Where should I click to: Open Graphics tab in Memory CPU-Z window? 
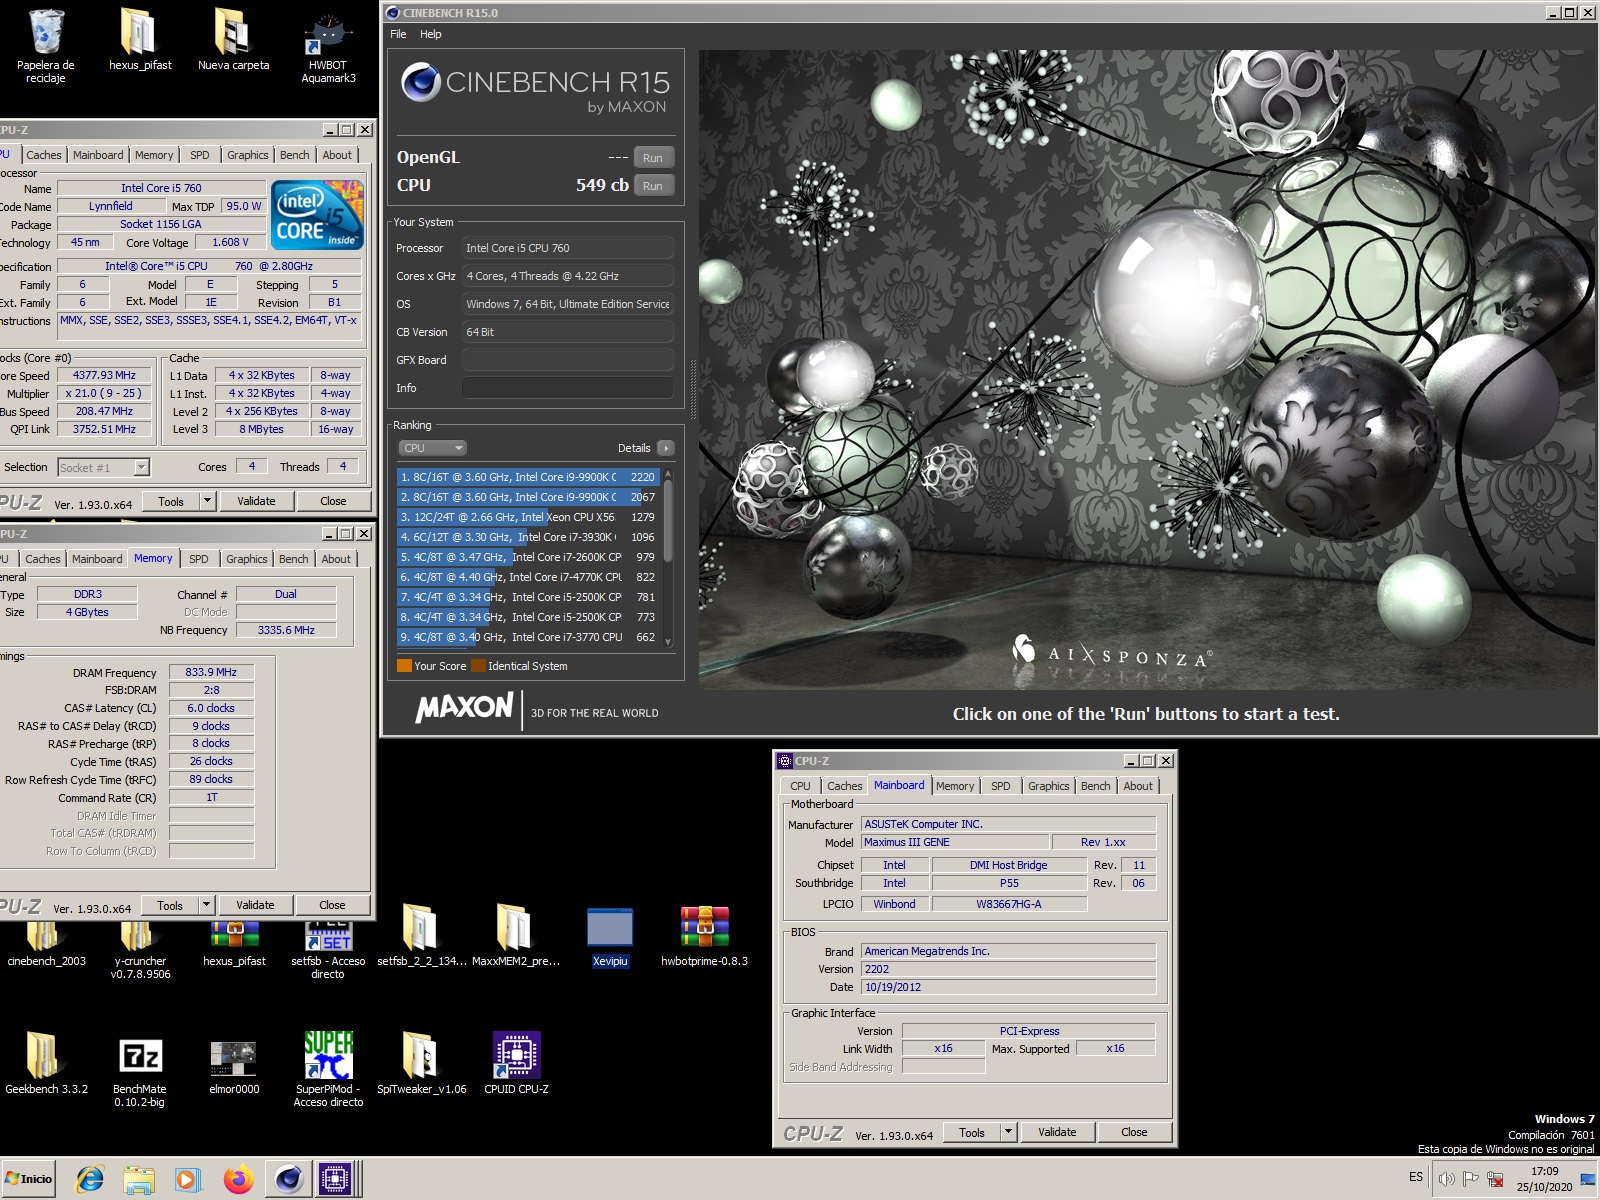tap(246, 559)
